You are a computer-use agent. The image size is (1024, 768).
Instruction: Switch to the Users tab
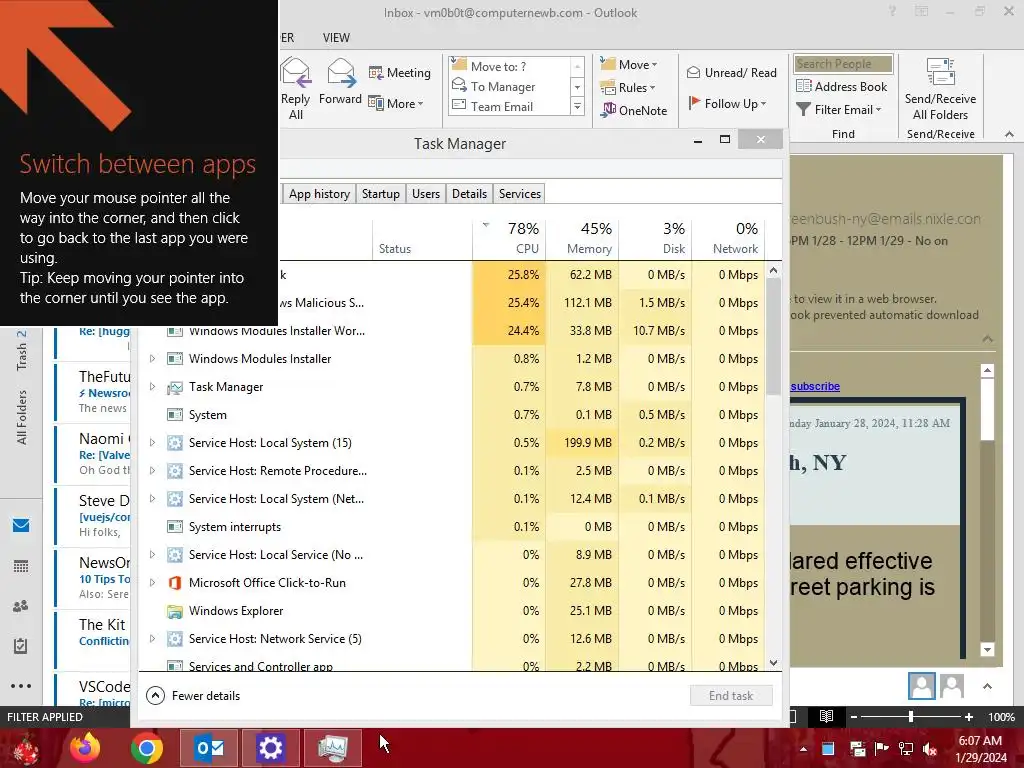pyautogui.click(x=426, y=194)
